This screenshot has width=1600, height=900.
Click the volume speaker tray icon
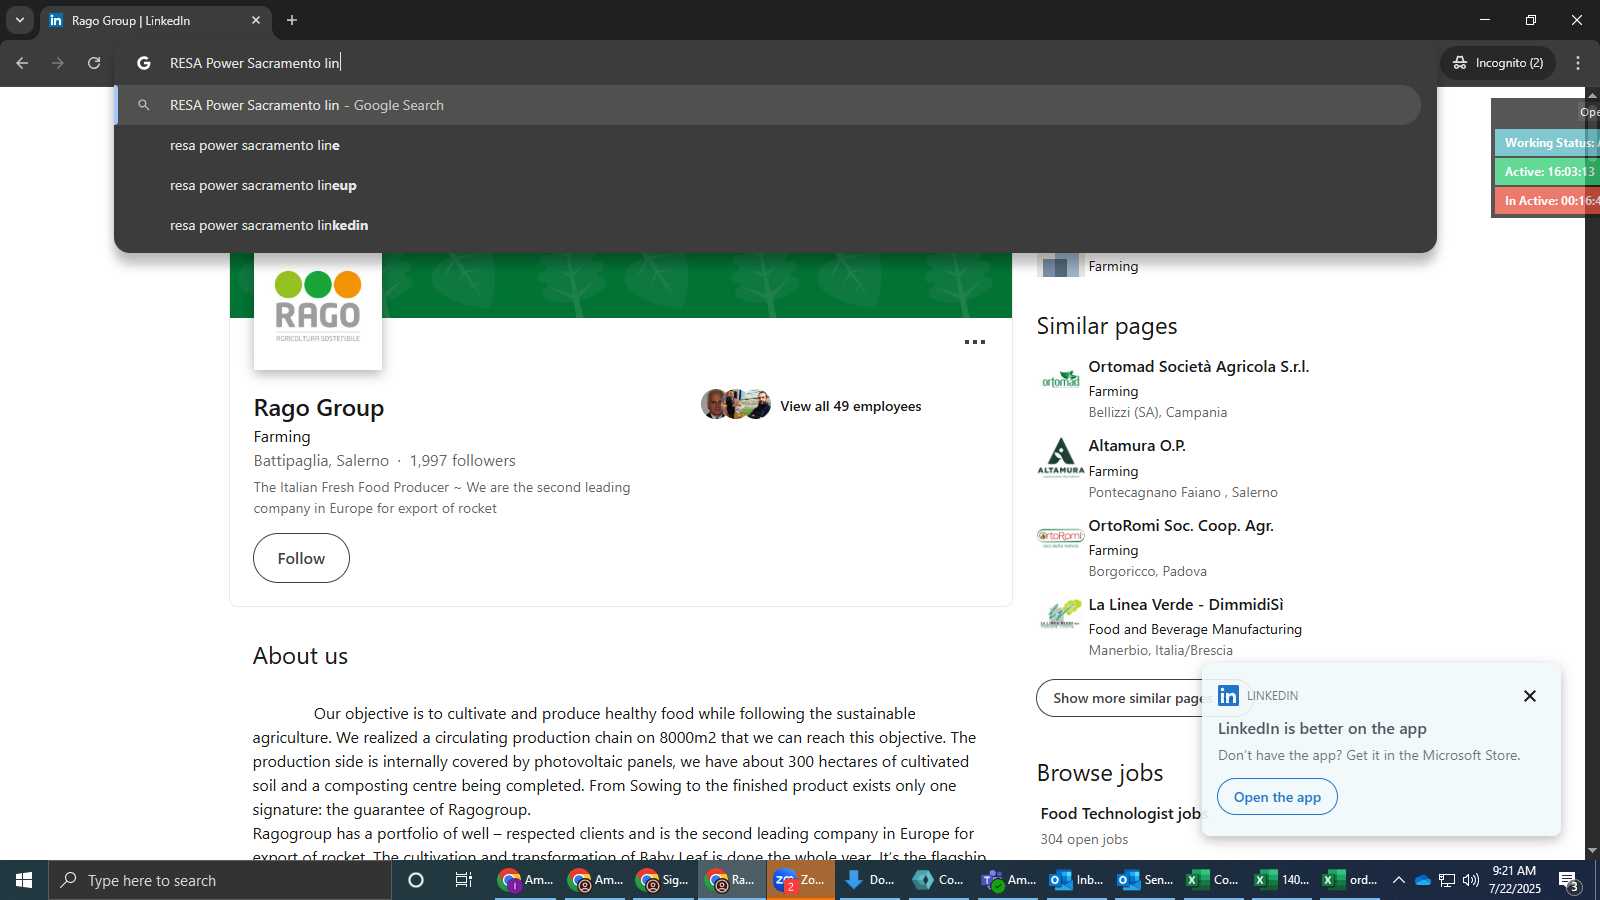(1470, 880)
